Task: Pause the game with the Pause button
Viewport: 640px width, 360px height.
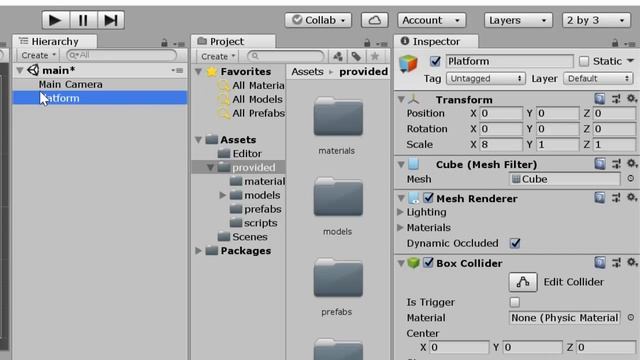Action: [83, 20]
